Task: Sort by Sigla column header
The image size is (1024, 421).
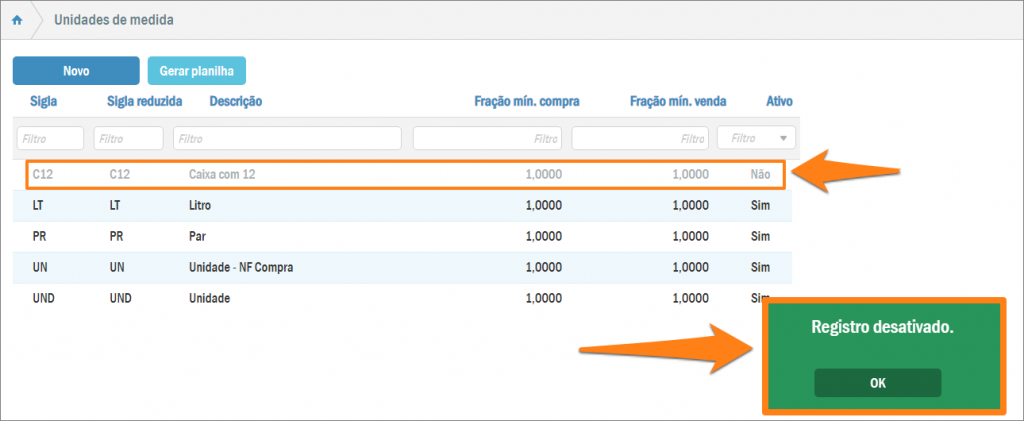Action: pos(44,101)
